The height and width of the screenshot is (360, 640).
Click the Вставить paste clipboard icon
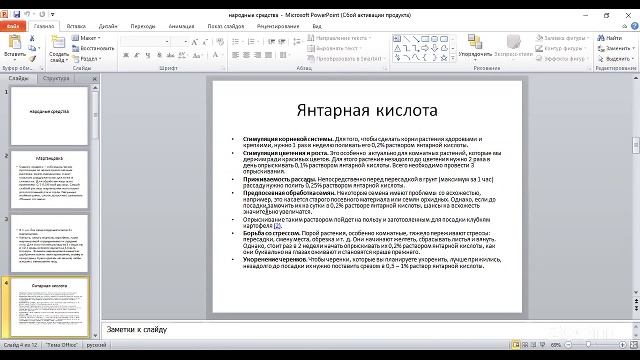click(15, 42)
